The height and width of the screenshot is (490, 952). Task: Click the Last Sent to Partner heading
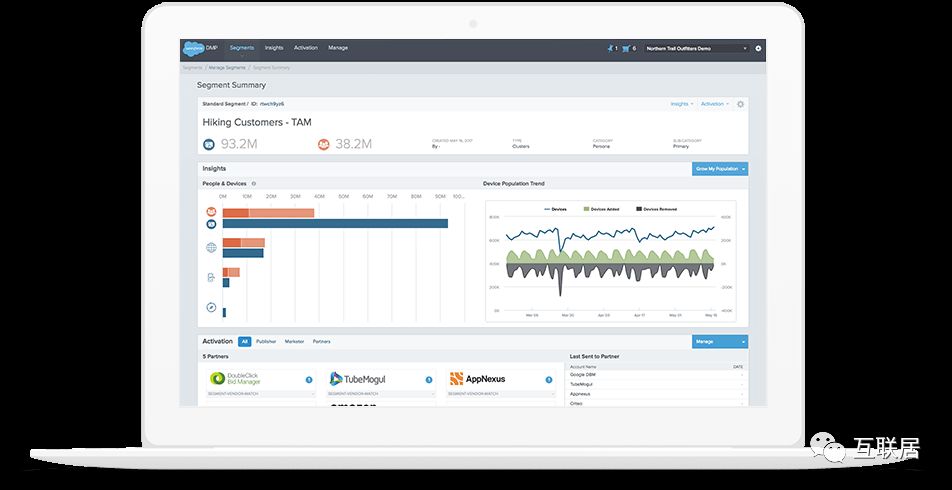pyautogui.click(x=594, y=356)
